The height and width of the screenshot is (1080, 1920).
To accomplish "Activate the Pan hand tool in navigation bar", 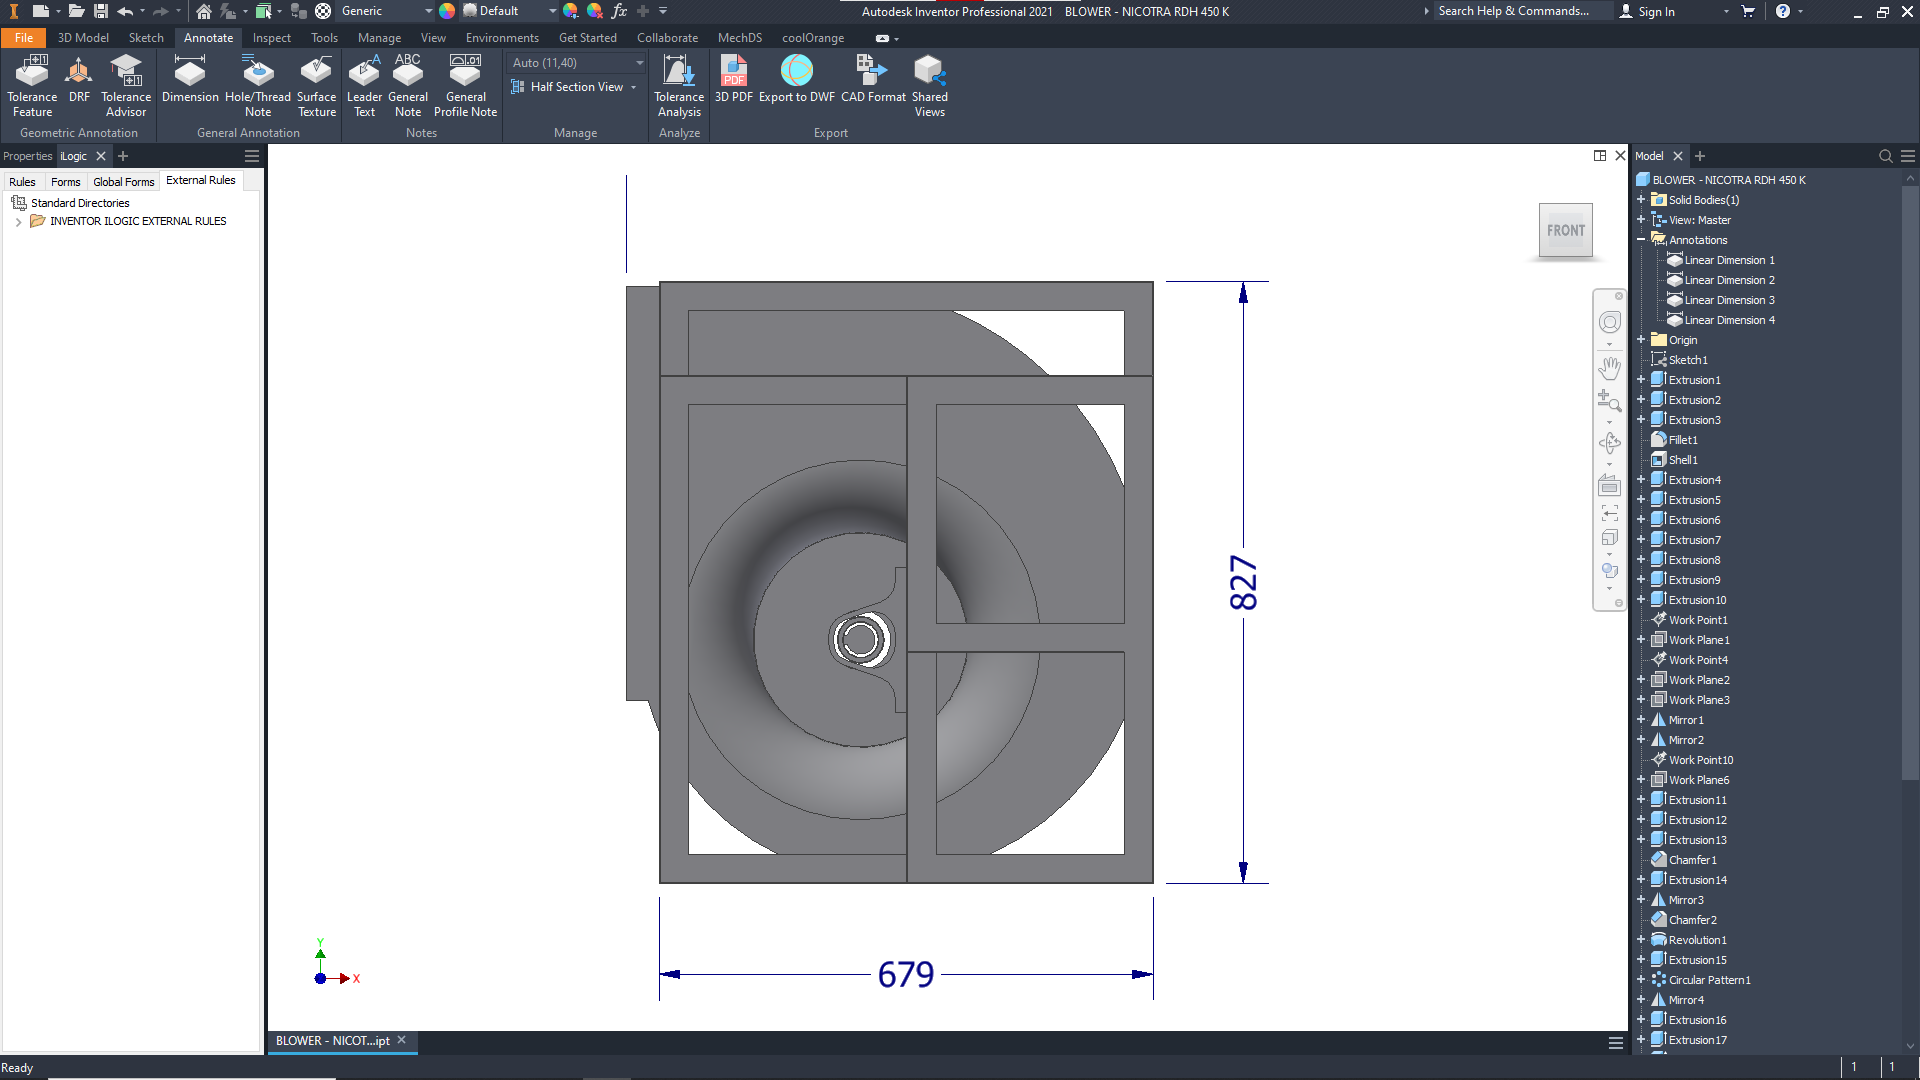I will [1609, 367].
